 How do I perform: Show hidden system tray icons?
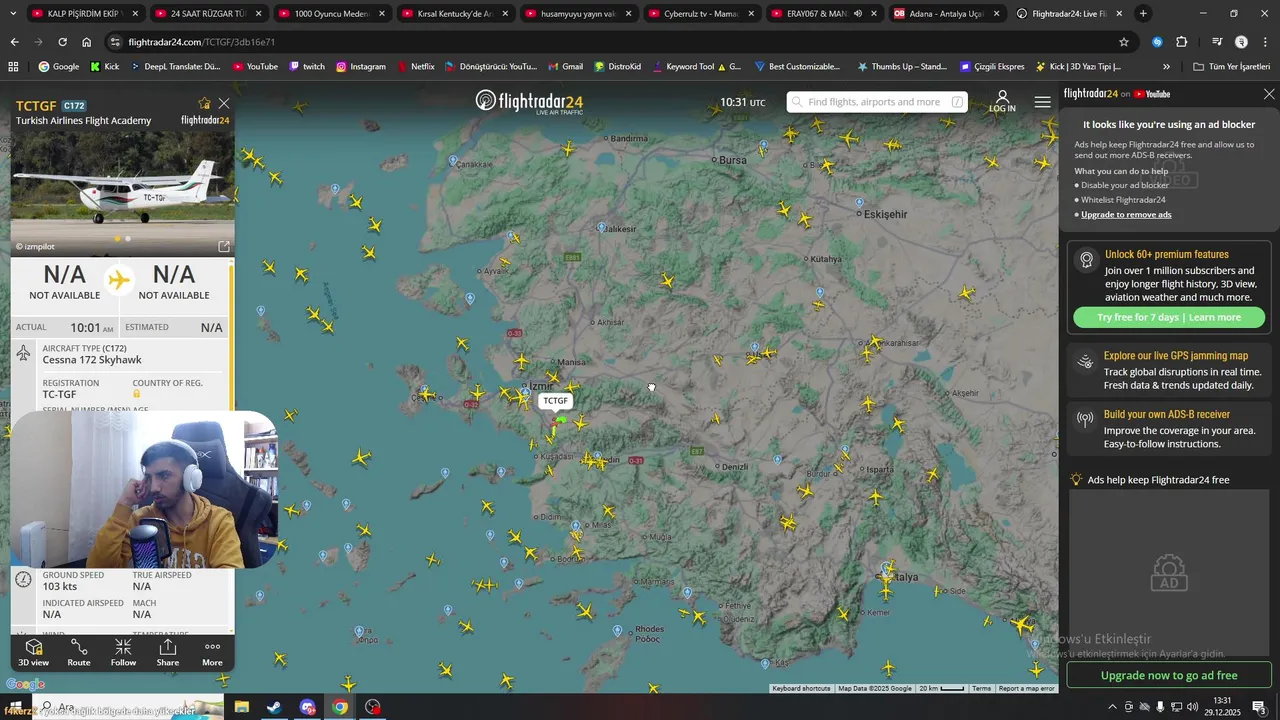pos(1112,707)
